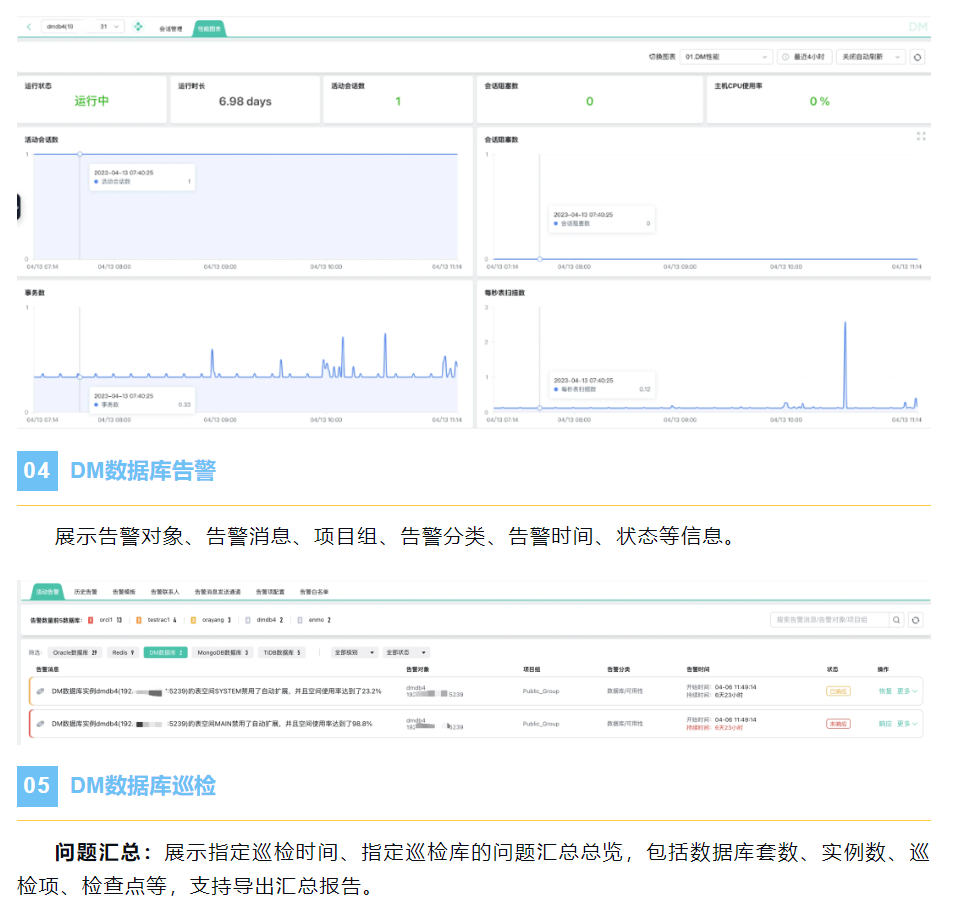Click 恢复 on the SYSTEM tablespace alarm

pyautogui.click(x=884, y=691)
